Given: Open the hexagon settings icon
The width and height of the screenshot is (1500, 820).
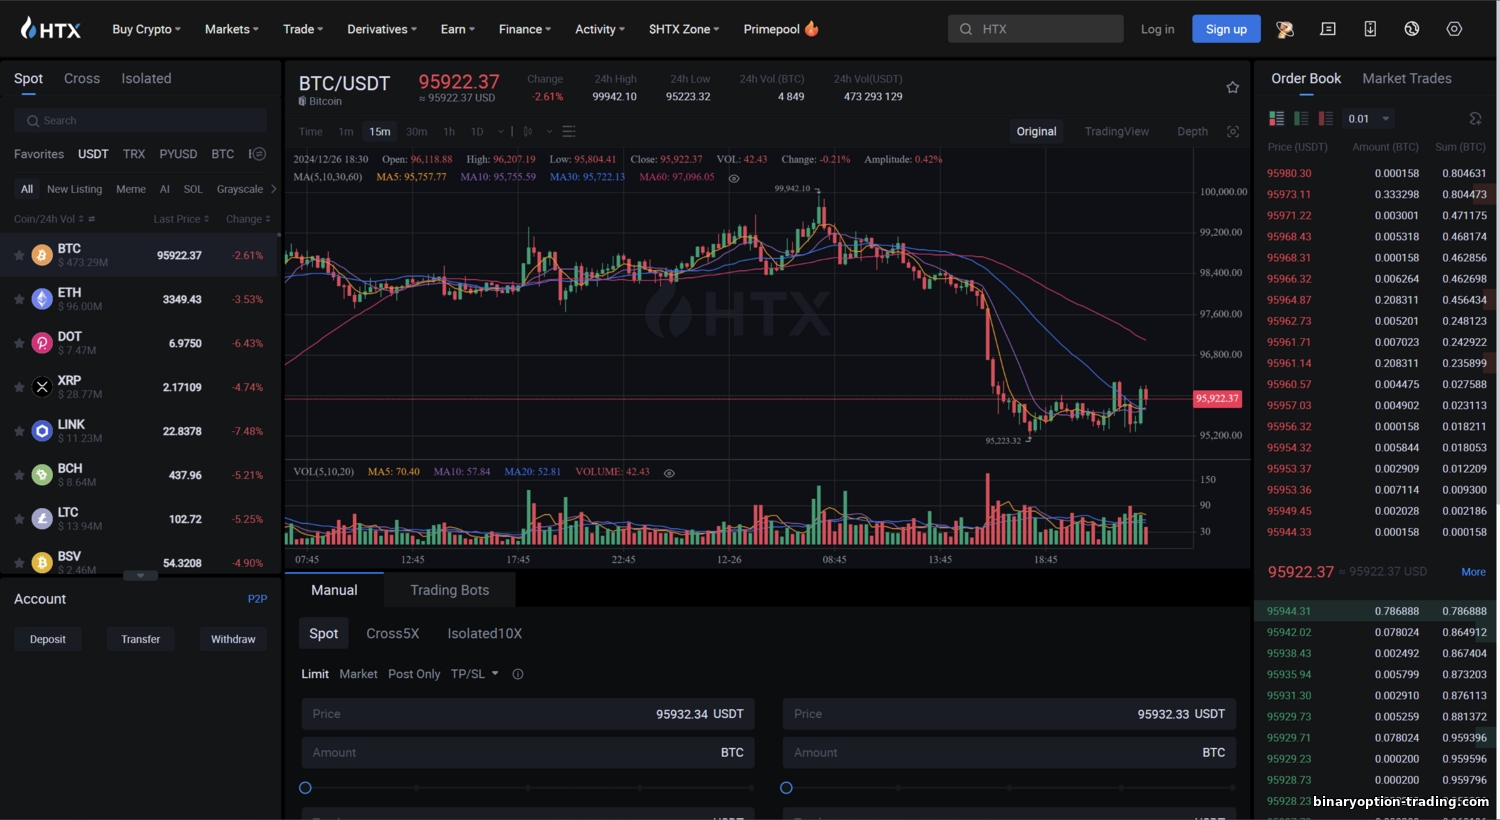Looking at the screenshot, I should click(x=1454, y=29).
